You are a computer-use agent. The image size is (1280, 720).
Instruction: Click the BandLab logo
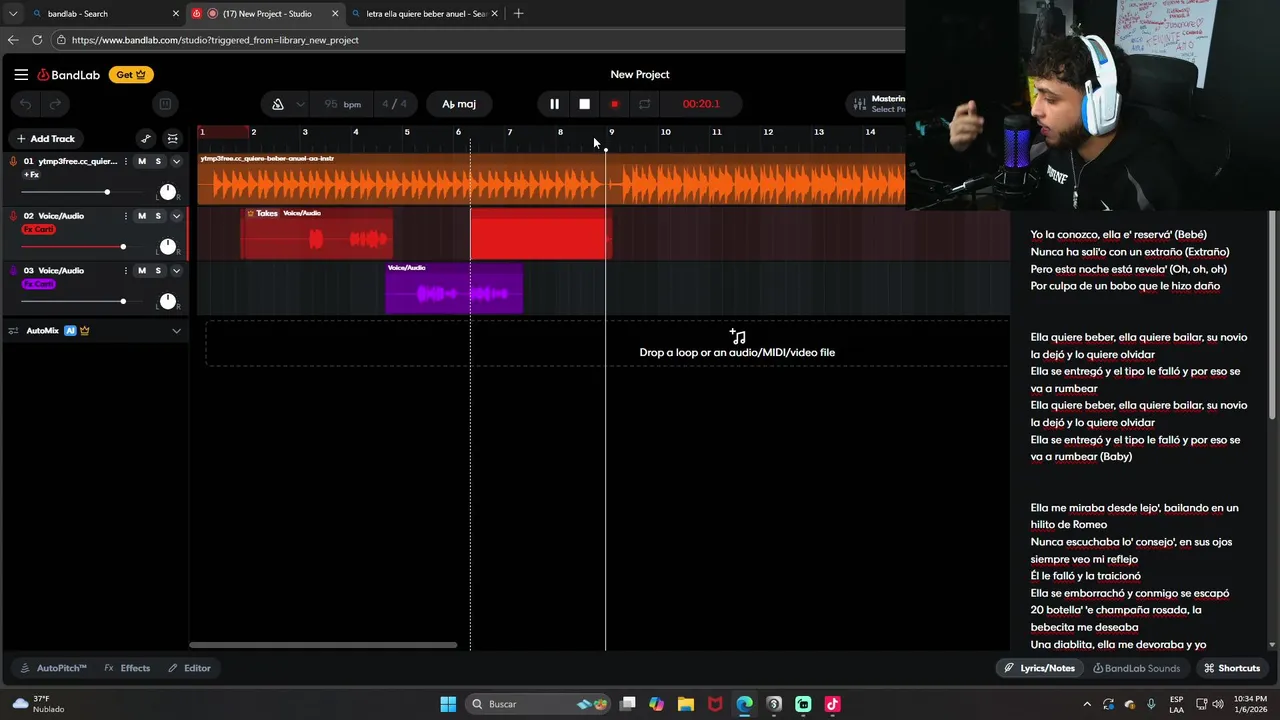(x=69, y=74)
